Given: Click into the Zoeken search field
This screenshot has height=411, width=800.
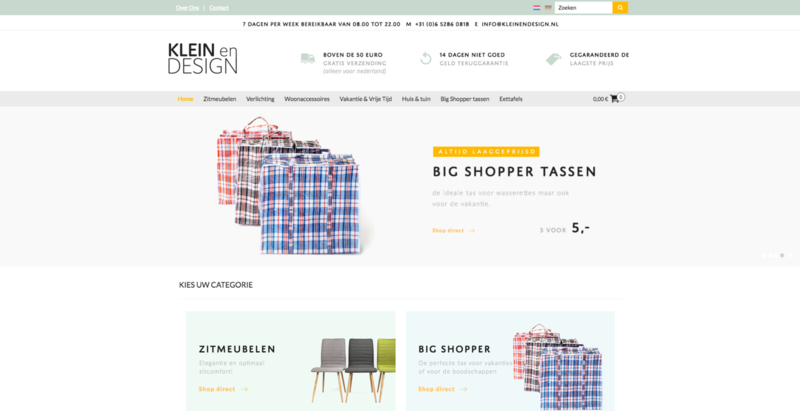Looking at the screenshot, I should tap(584, 8).
